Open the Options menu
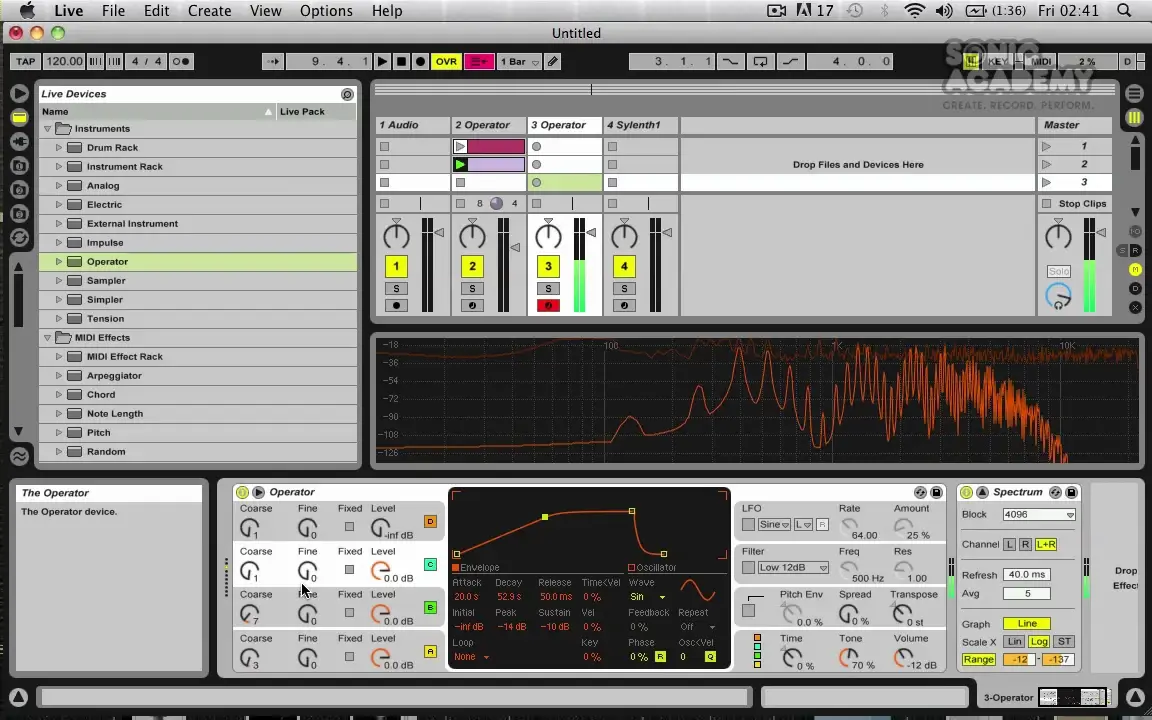1152x720 pixels. click(326, 11)
